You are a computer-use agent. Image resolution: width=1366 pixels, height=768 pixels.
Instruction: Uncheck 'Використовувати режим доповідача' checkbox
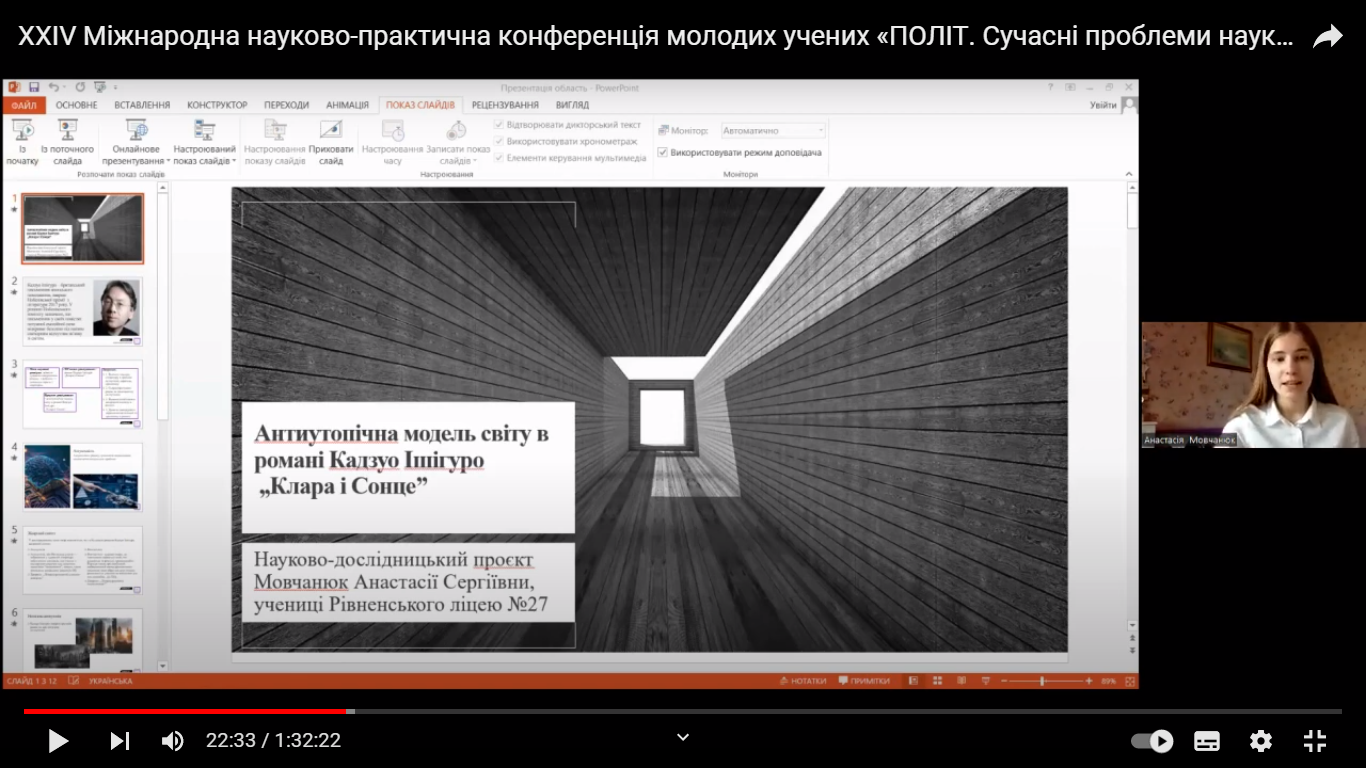click(x=662, y=152)
